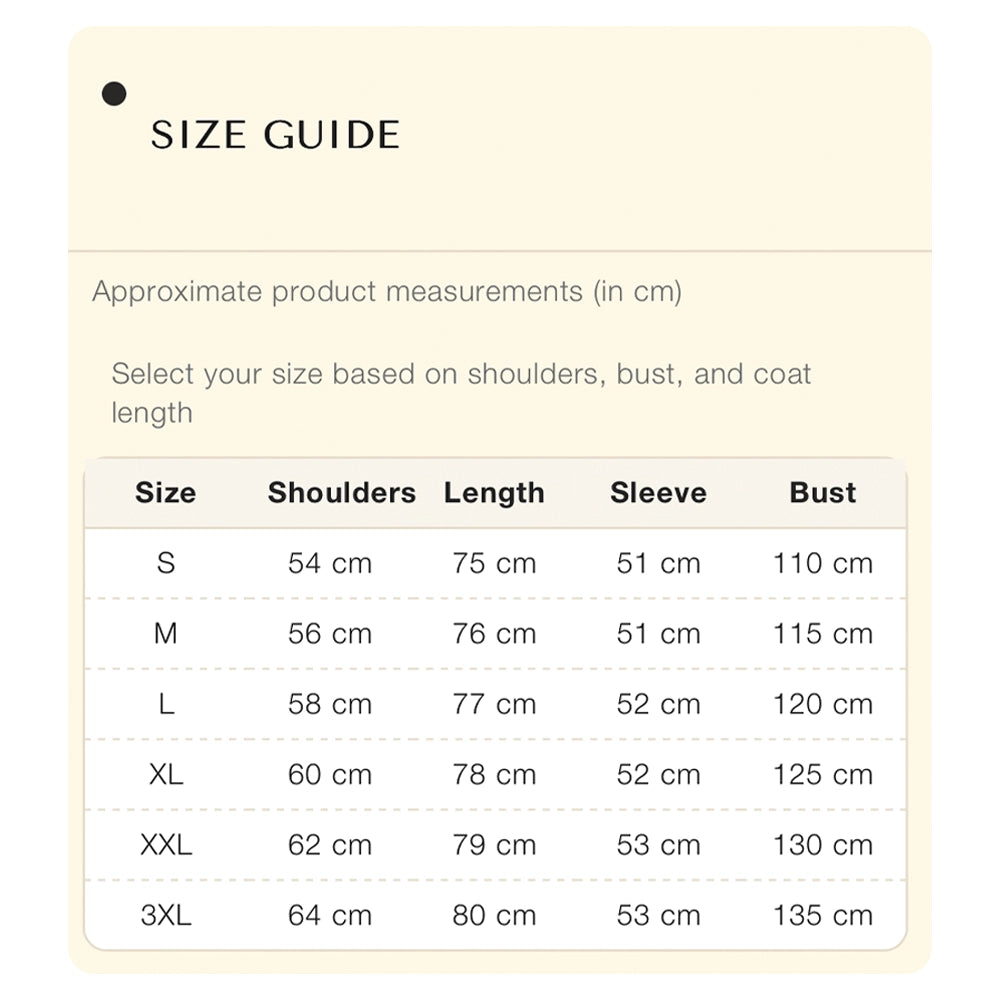Click the 110 cm bust value
Image resolution: width=1000 pixels, height=1000 pixels.
822,563
